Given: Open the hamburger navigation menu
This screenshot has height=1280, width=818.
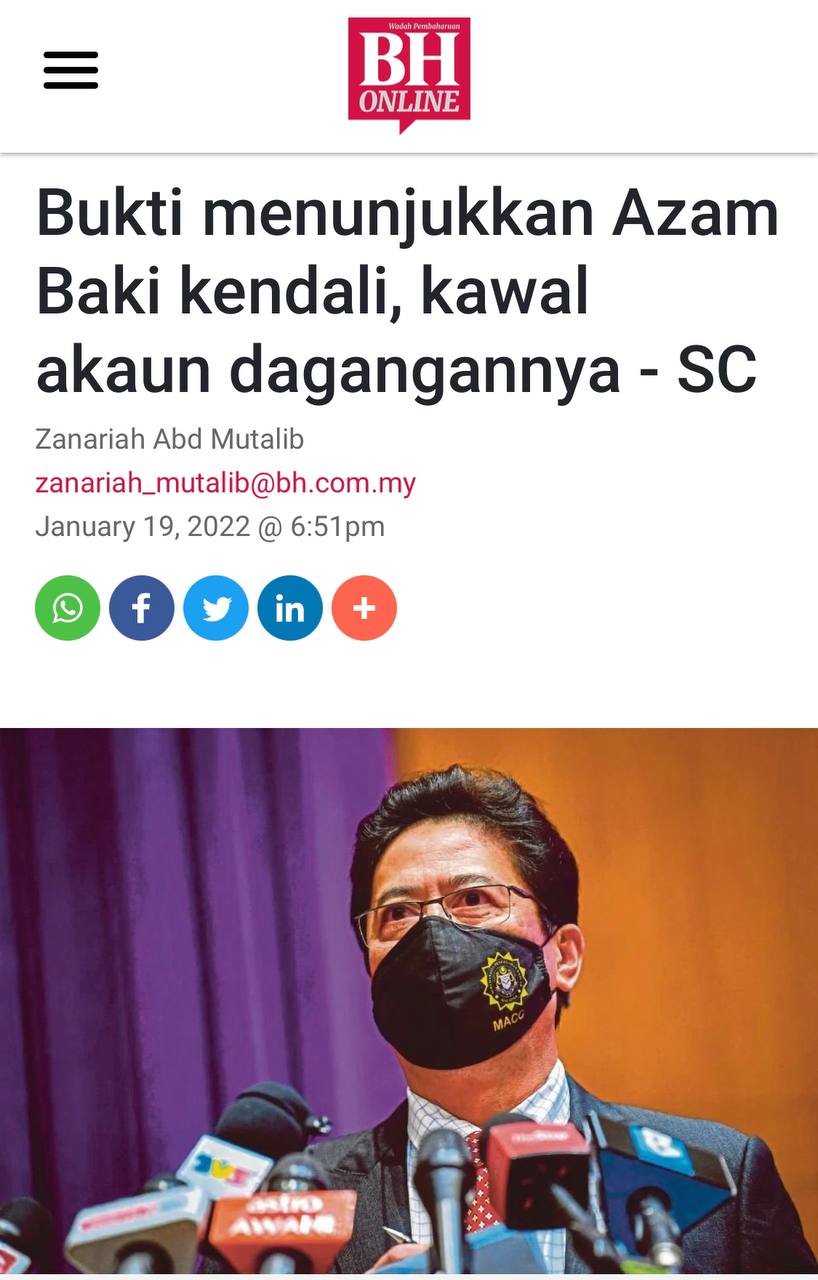Looking at the screenshot, I should pyautogui.click(x=71, y=71).
